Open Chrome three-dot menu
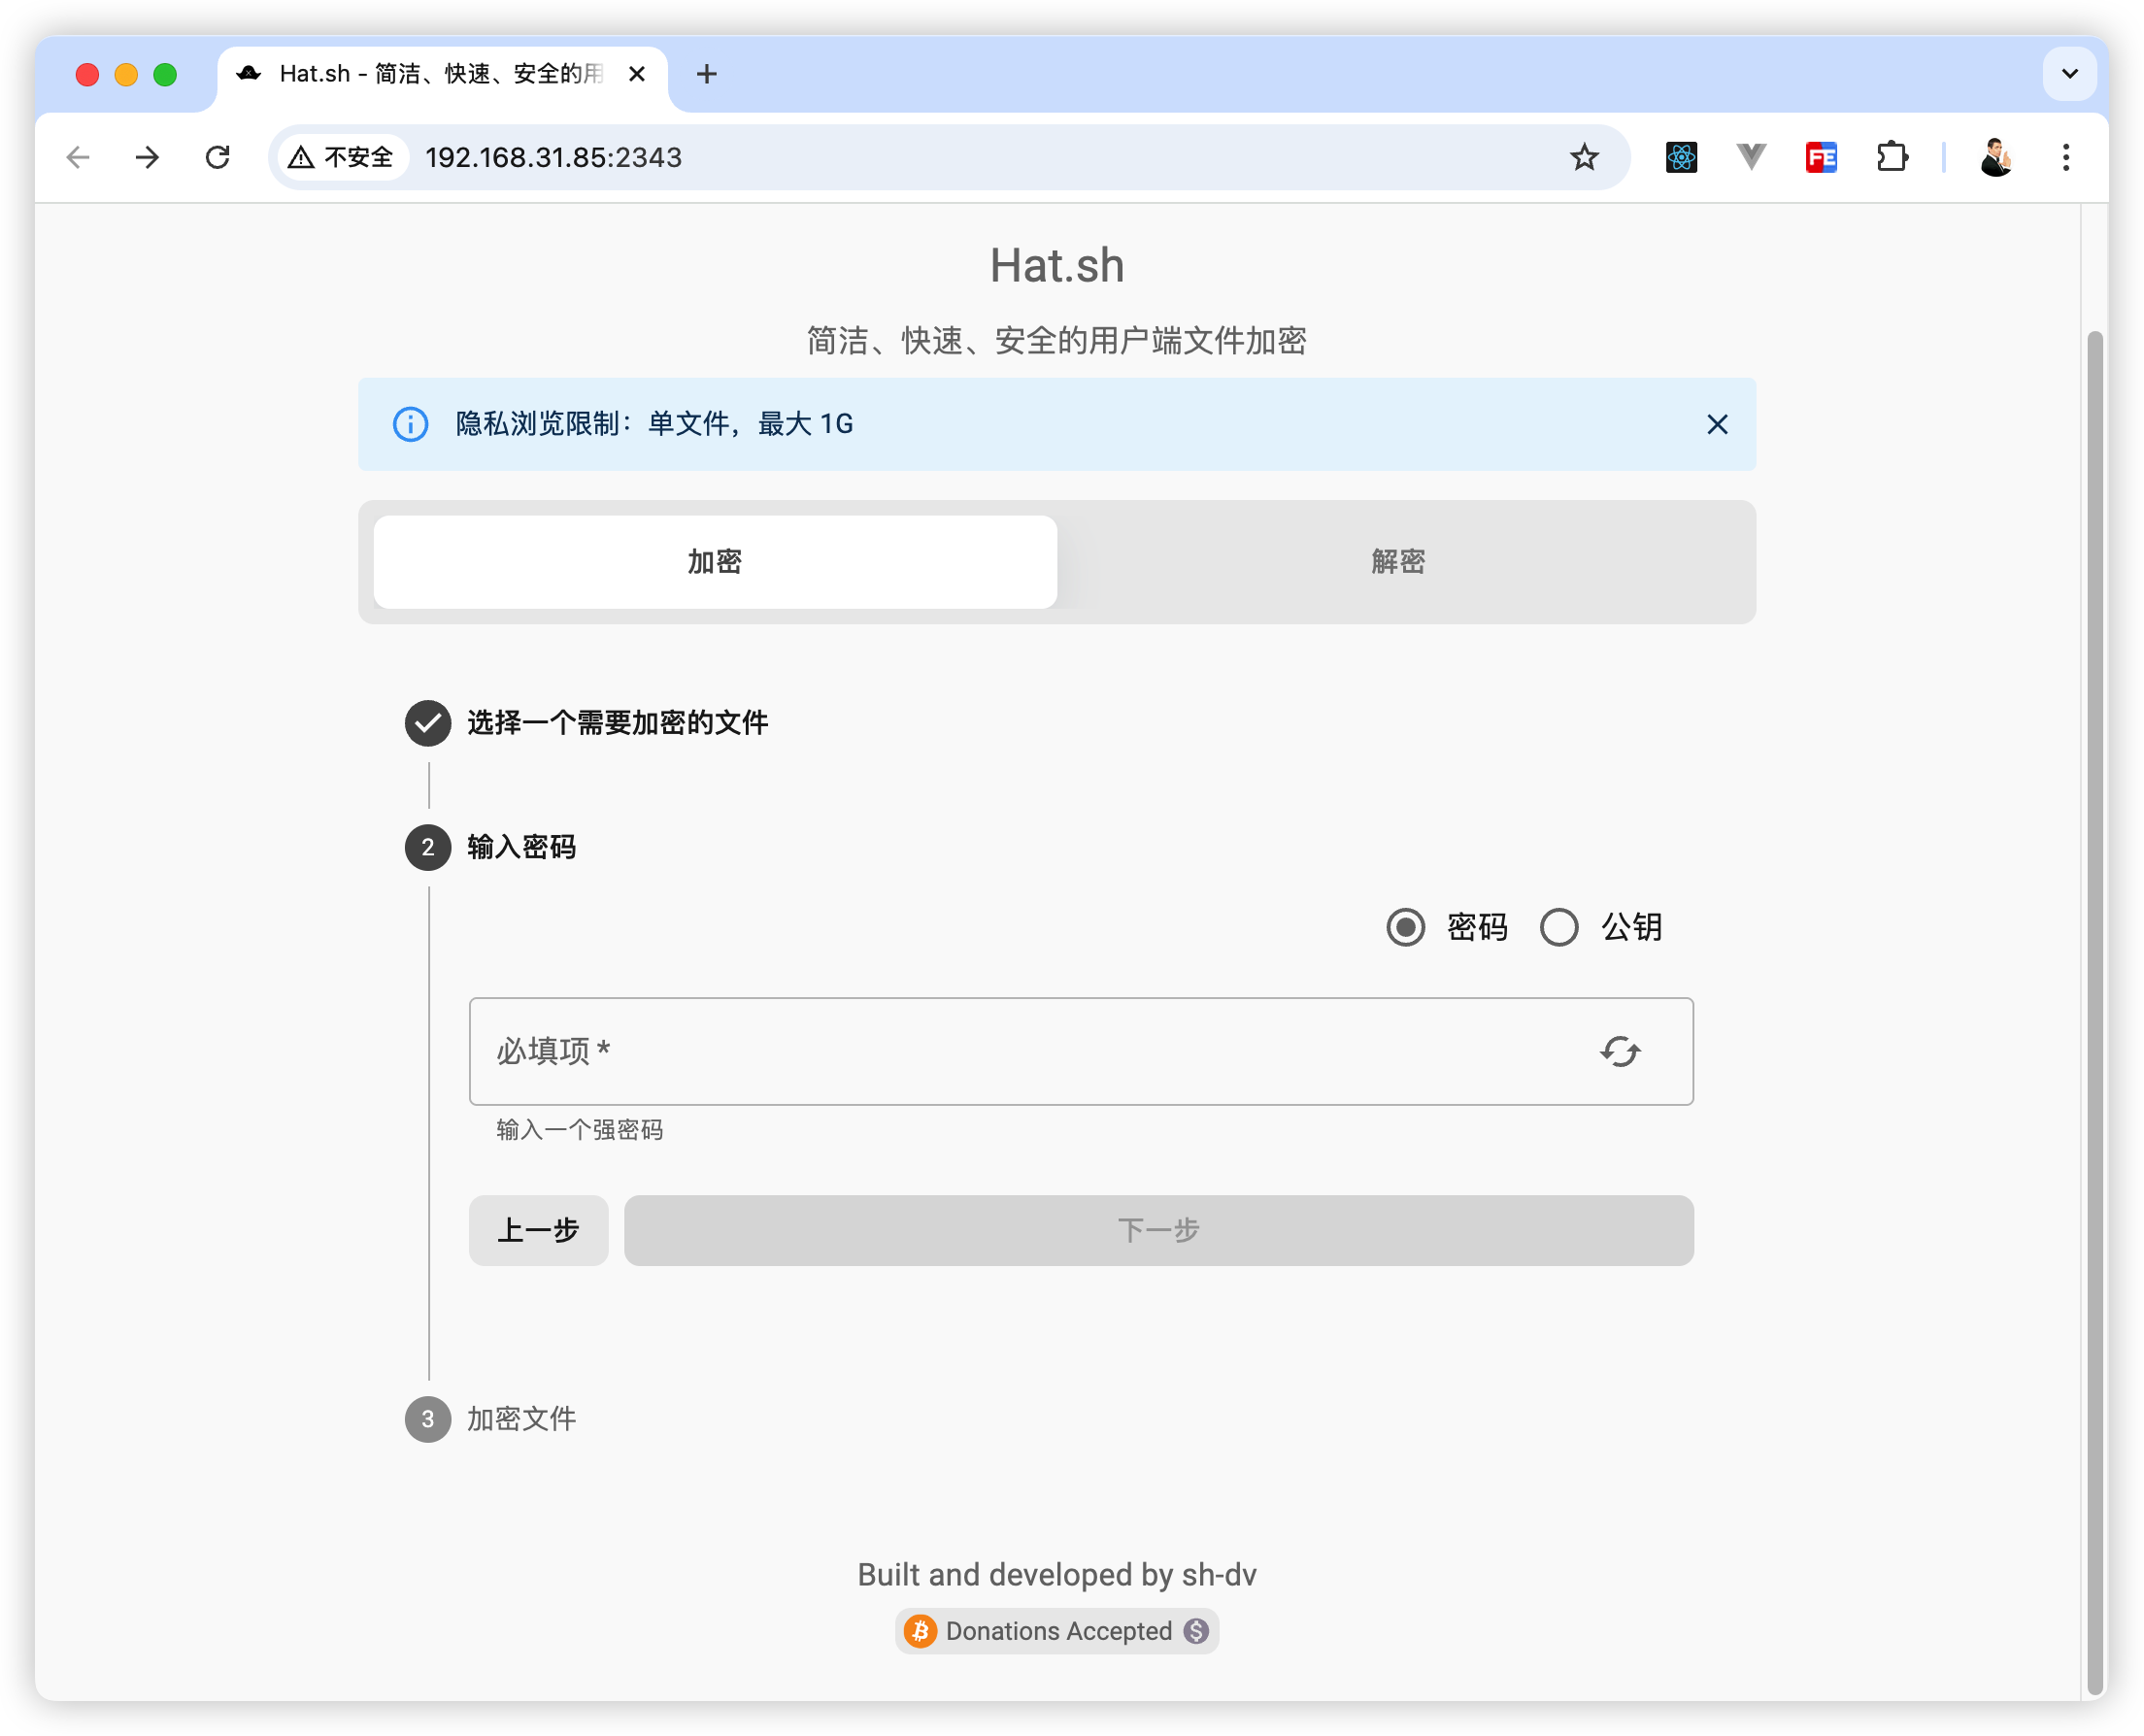 coord(2065,157)
